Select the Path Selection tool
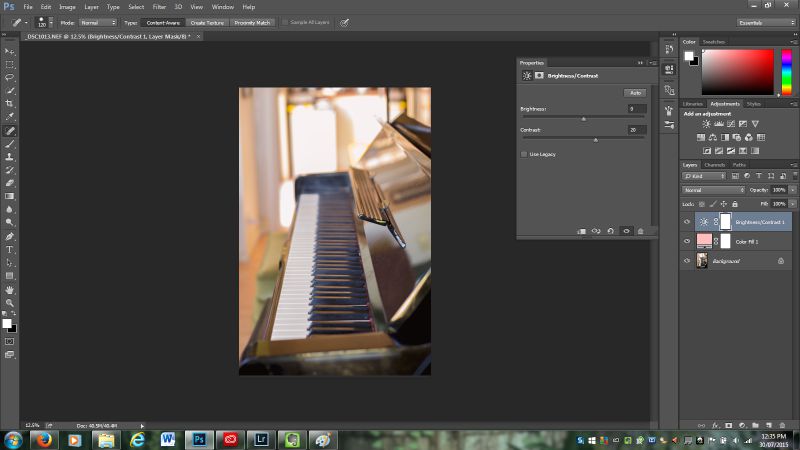The image size is (800, 450). click(x=10, y=263)
